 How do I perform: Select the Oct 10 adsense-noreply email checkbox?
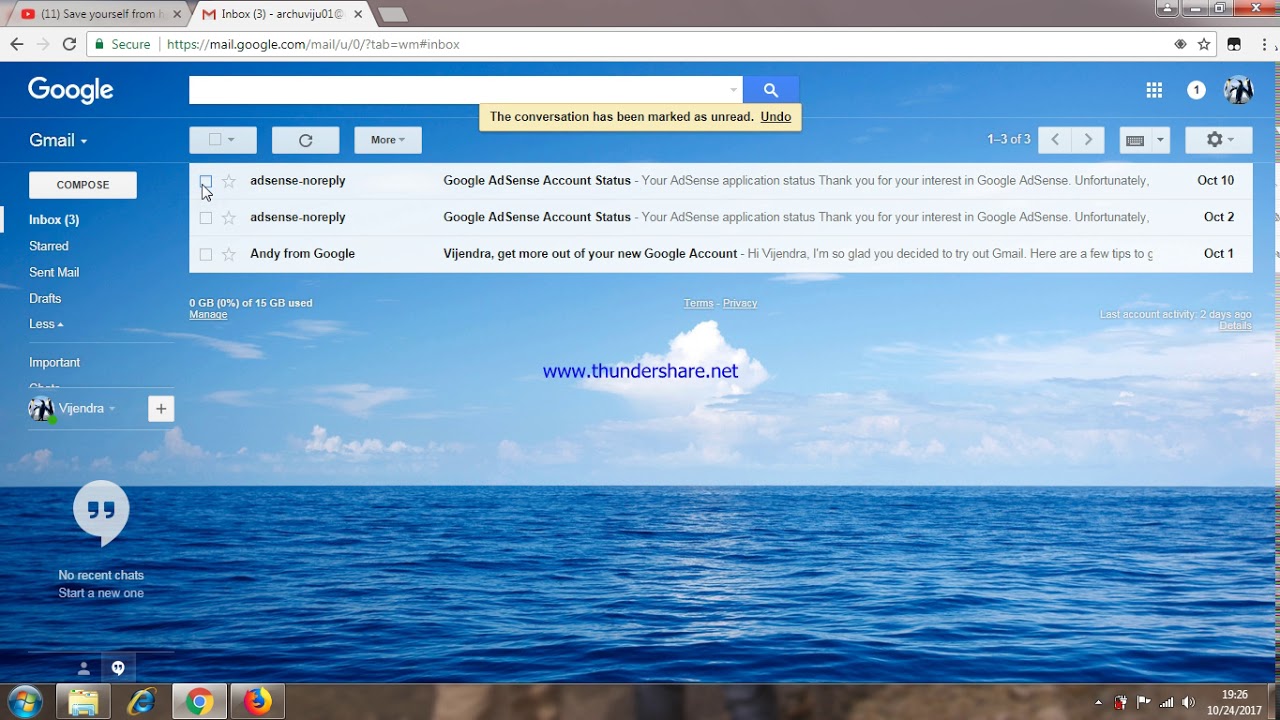tap(206, 181)
